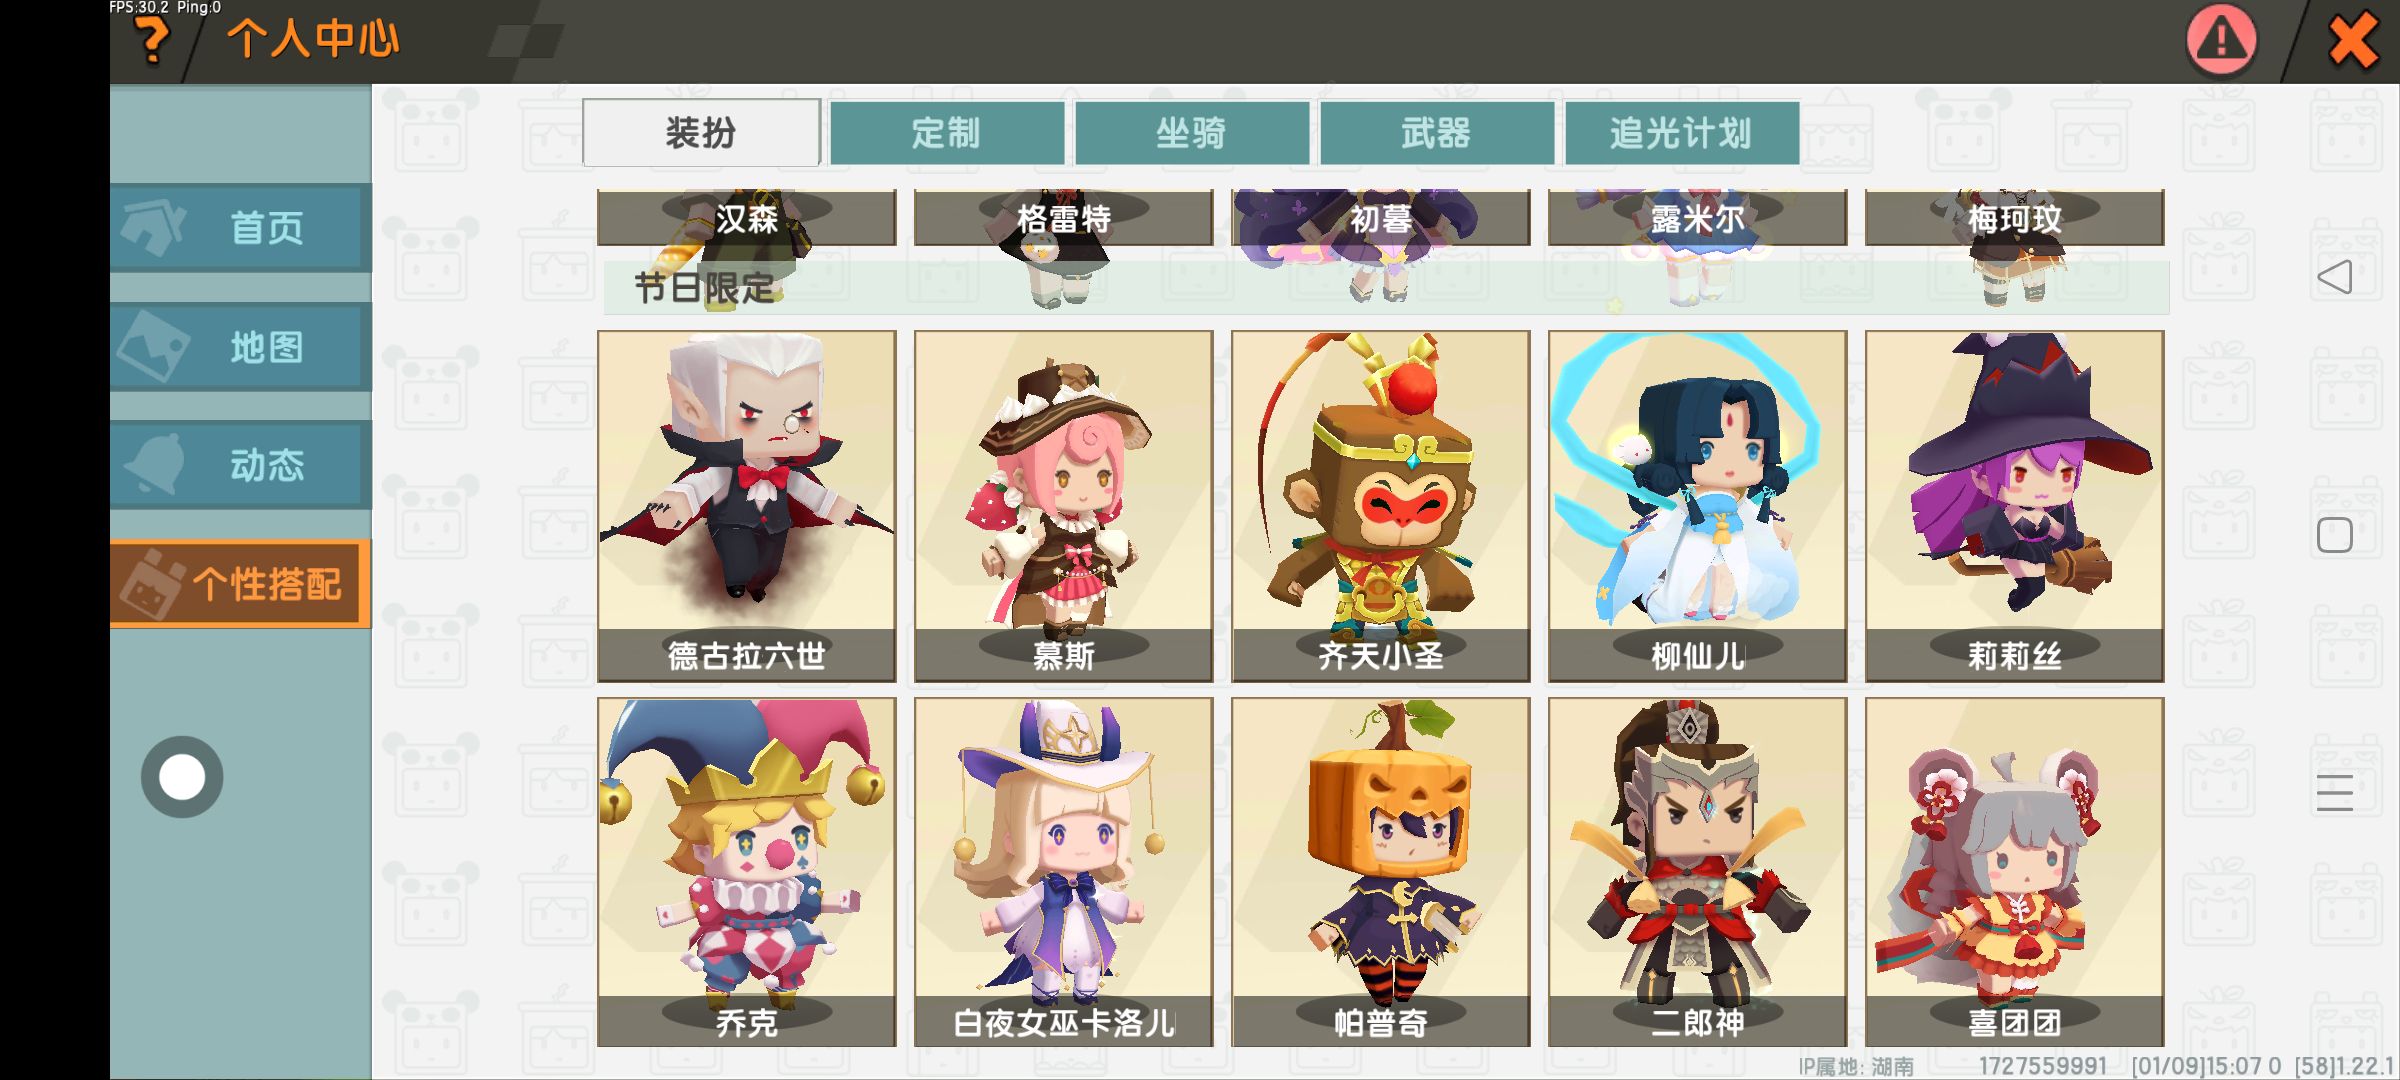
Task: Select the 个性搭配 sidebar item
Action: (x=240, y=584)
